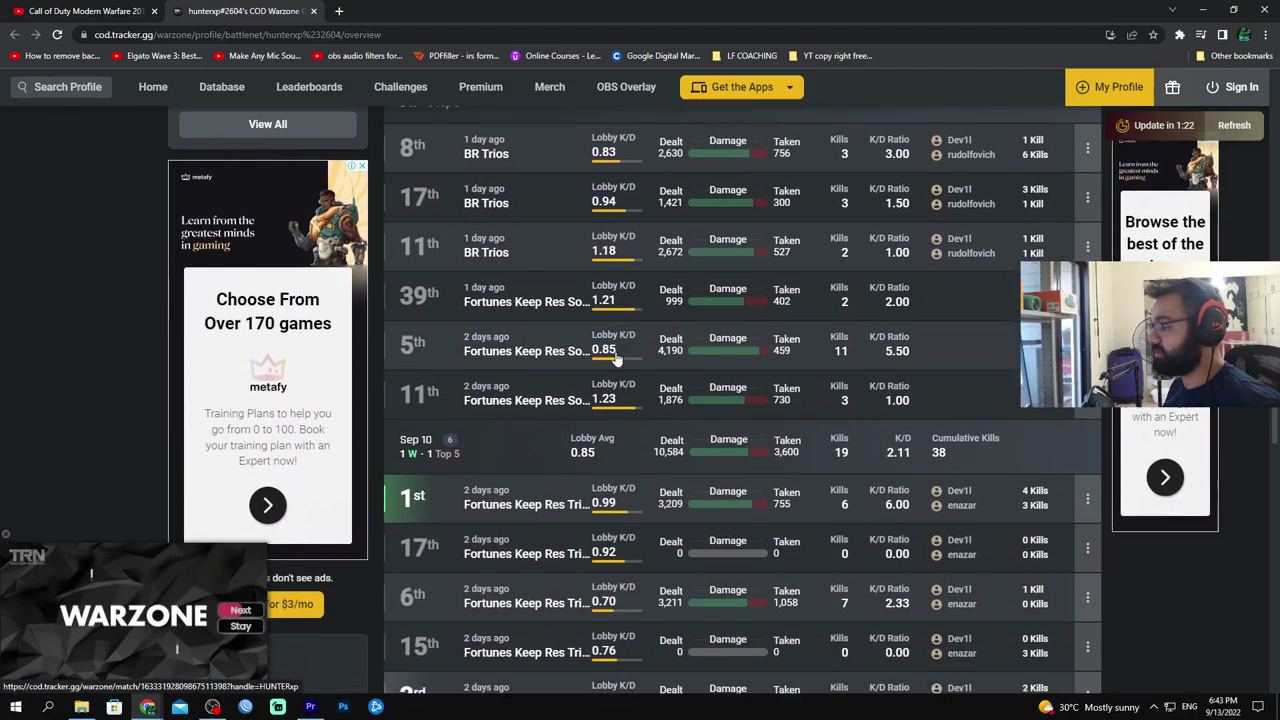
Task: Open OBS Overlay page
Action: [x=626, y=87]
